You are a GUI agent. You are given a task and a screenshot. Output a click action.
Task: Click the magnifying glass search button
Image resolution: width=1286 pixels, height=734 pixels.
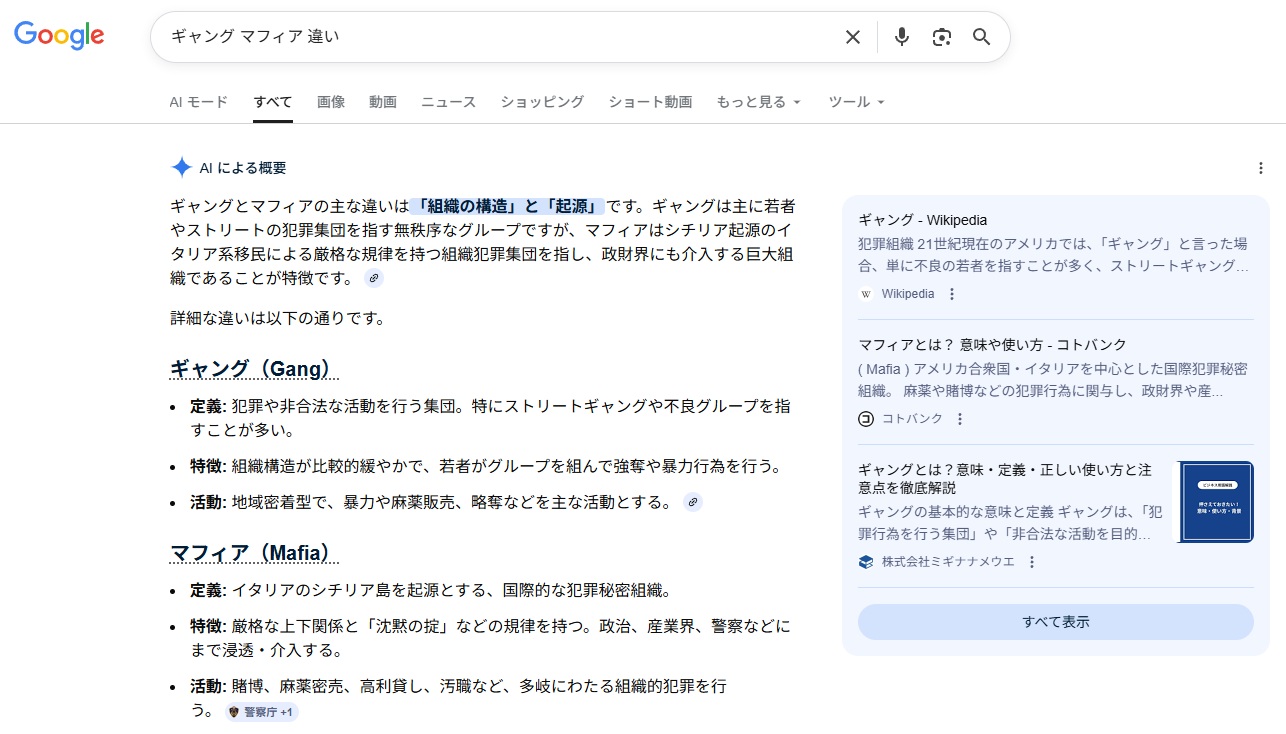pos(981,37)
